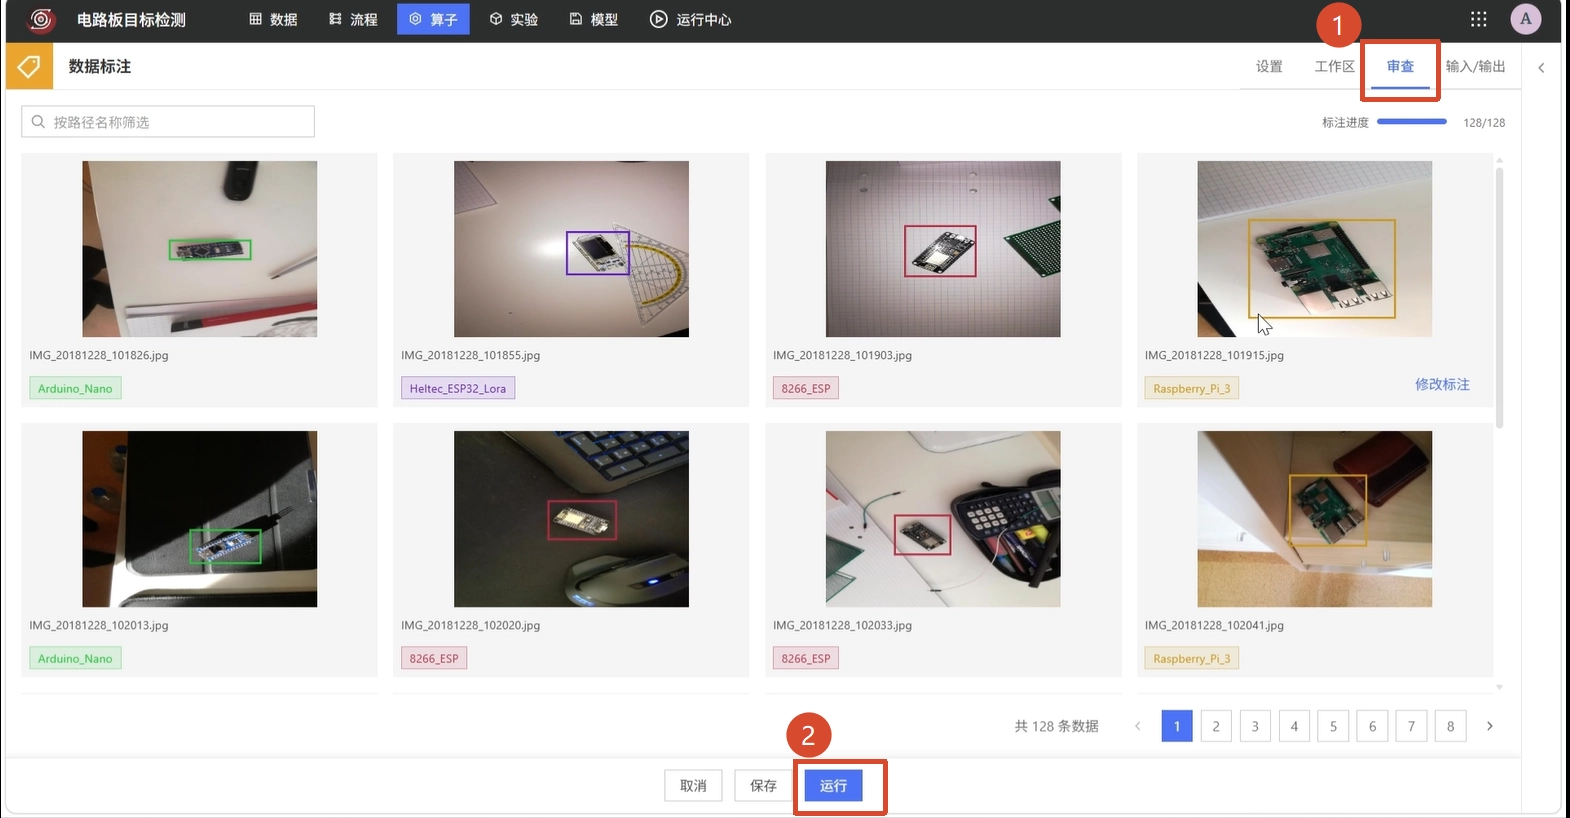
Task: Open the 模型 menu
Action: point(594,19)
